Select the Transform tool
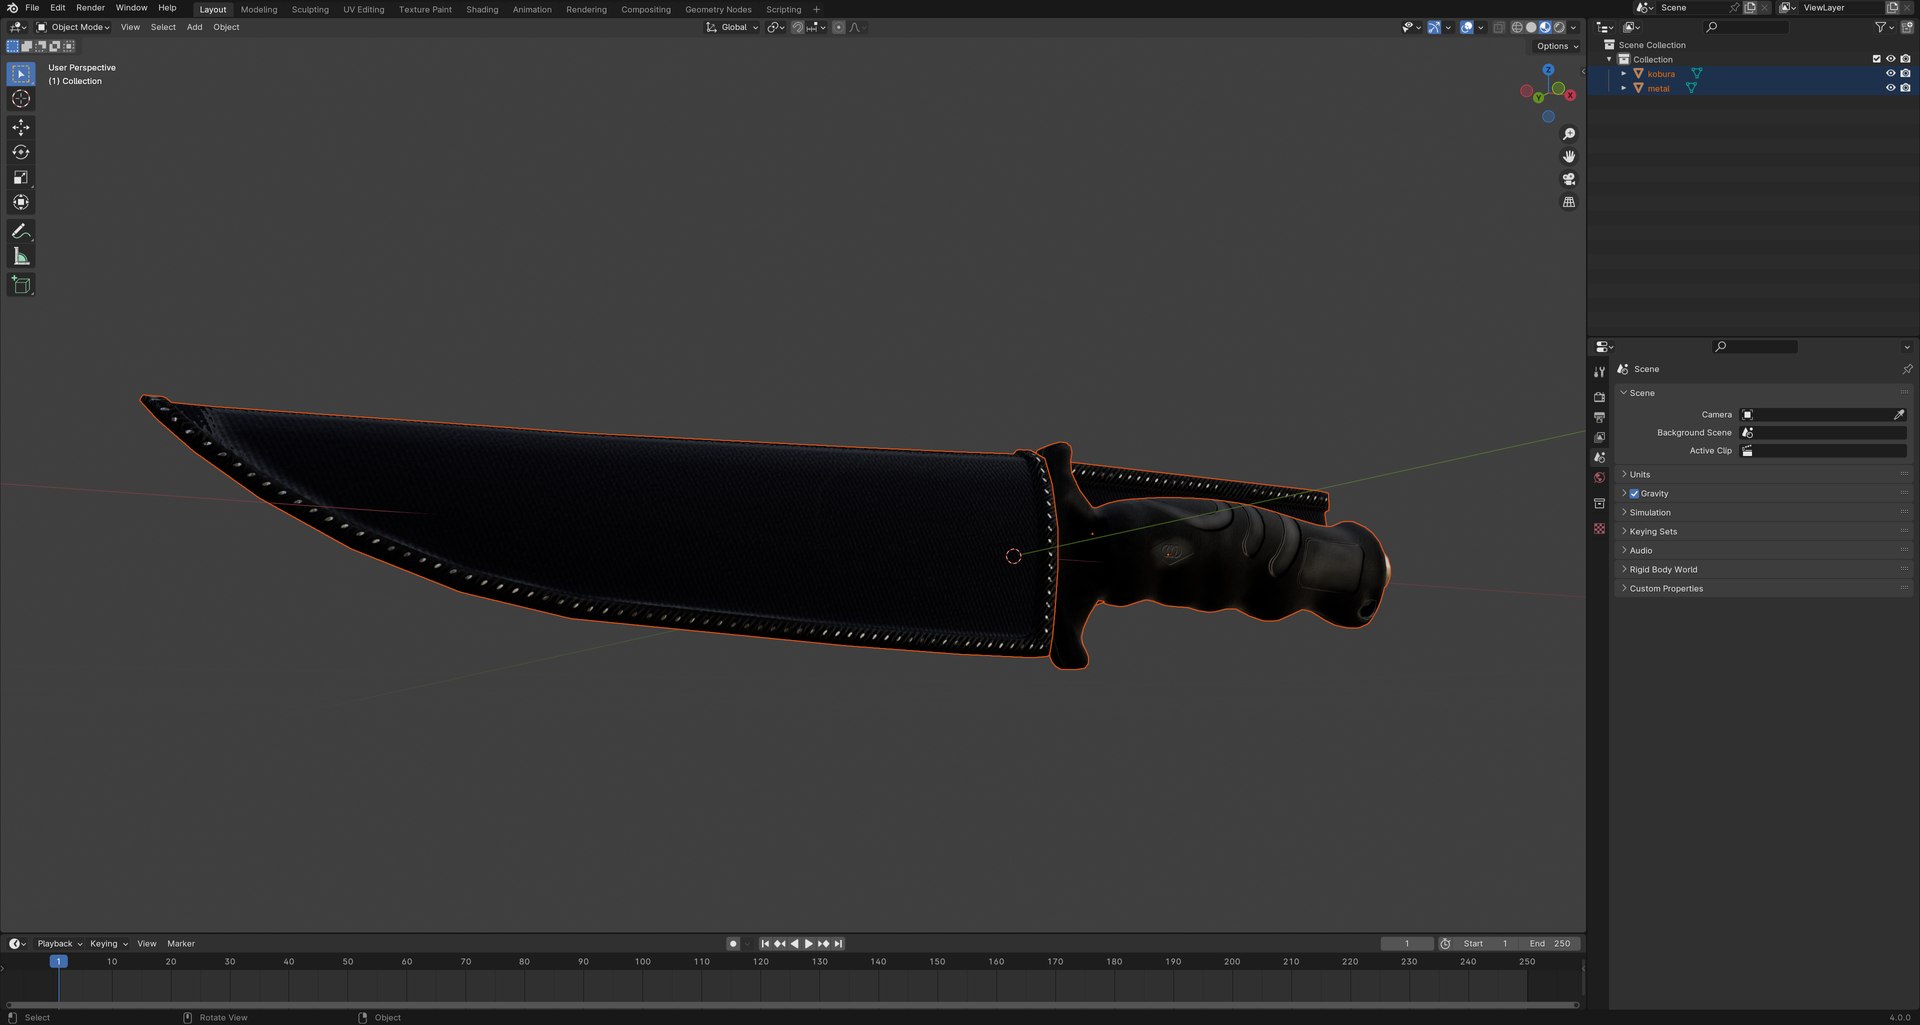Screen dimensions: 1920x1025 21,202
